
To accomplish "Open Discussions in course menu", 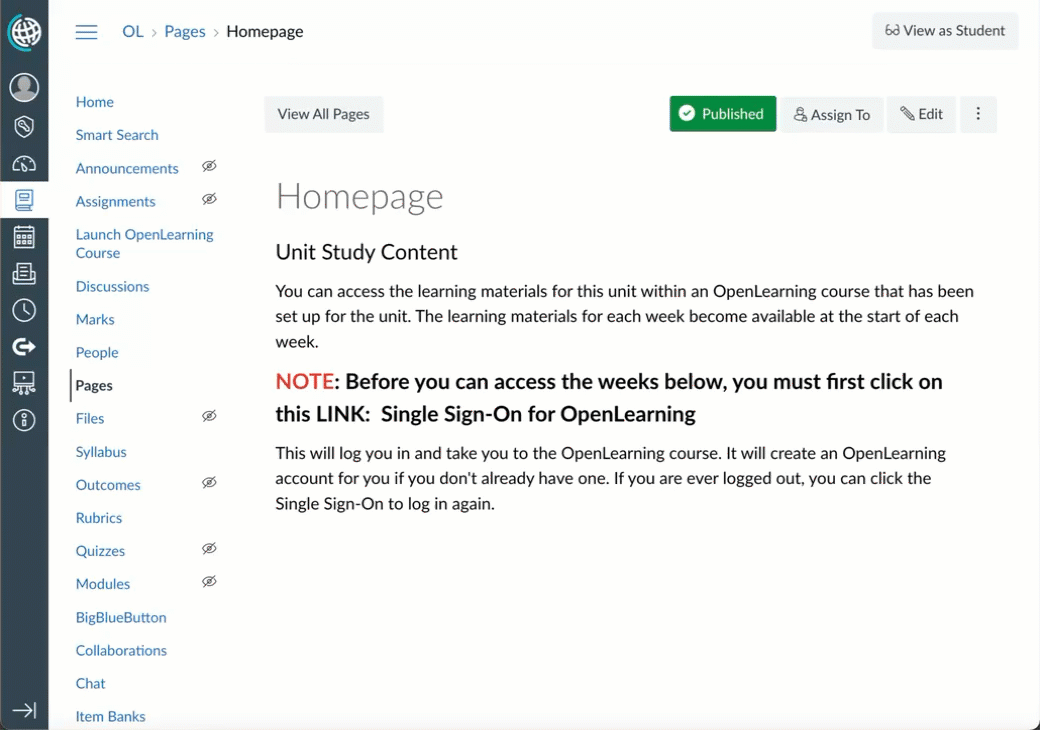I will [x=112, y=286].
